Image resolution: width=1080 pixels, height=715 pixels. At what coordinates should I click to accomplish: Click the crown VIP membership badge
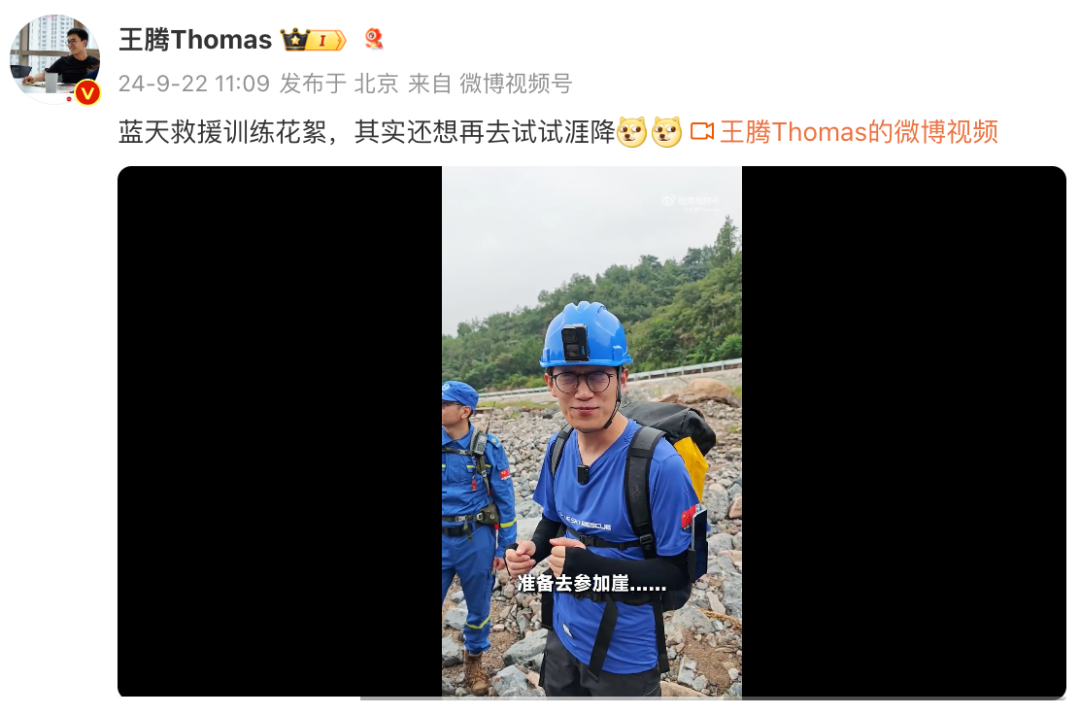click(x=313, y=40)
